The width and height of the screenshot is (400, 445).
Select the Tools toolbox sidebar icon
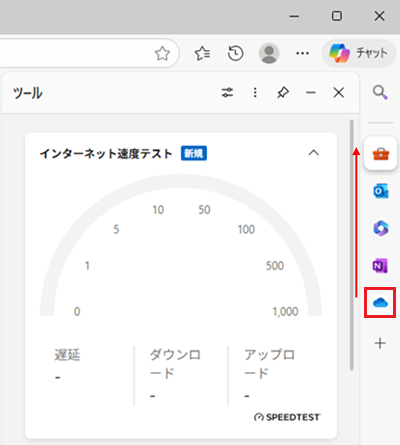pos(381,154)
